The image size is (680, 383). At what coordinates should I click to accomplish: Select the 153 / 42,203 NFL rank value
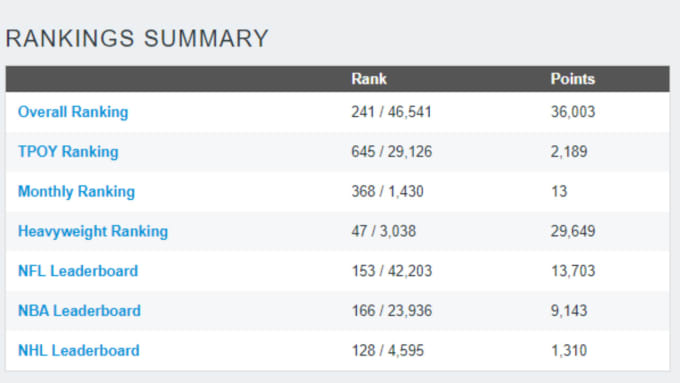[x=392, y=271]
